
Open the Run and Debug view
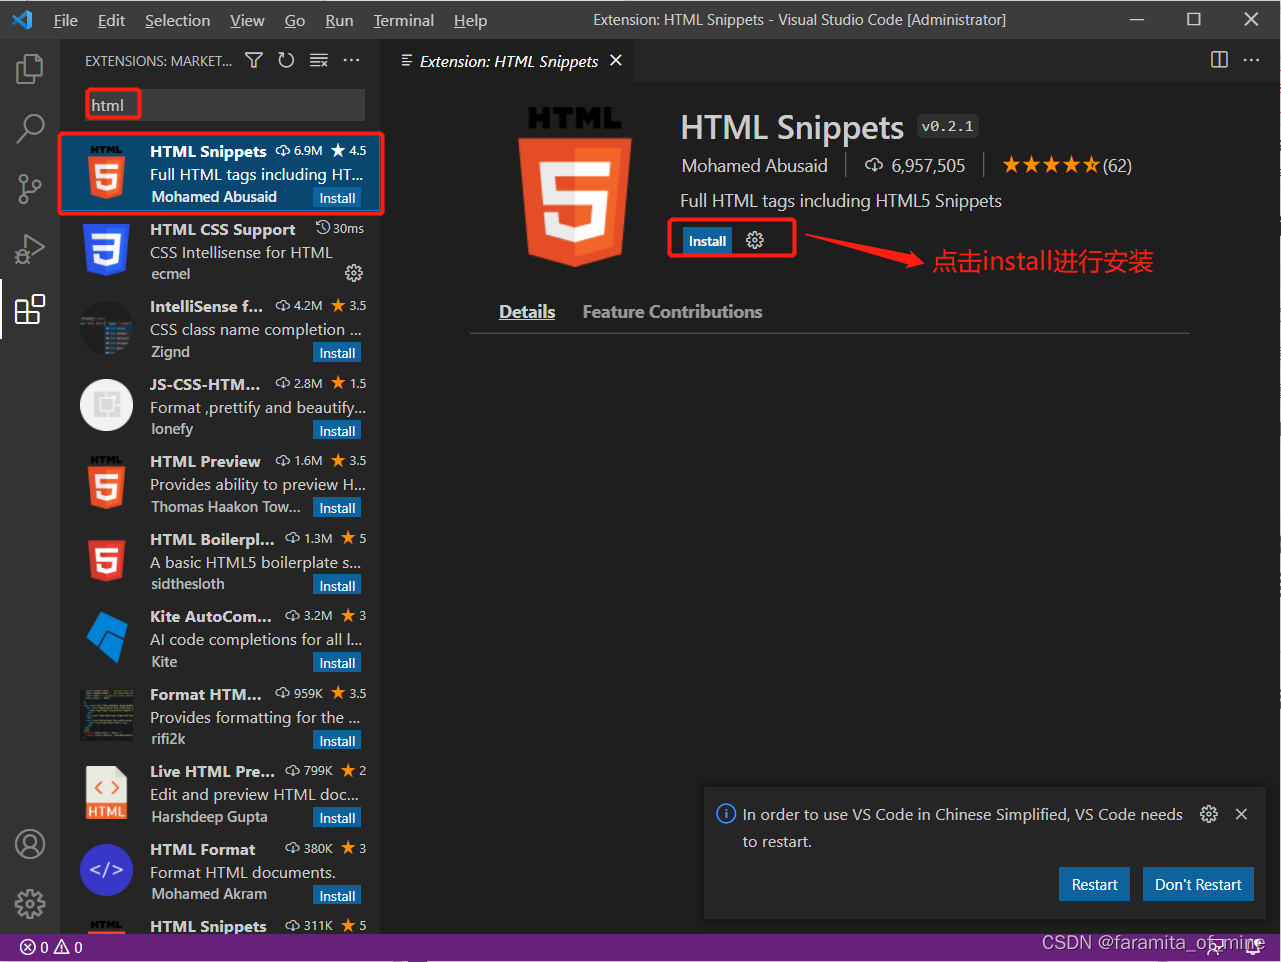pyautogui.click(x=30, y=248)
